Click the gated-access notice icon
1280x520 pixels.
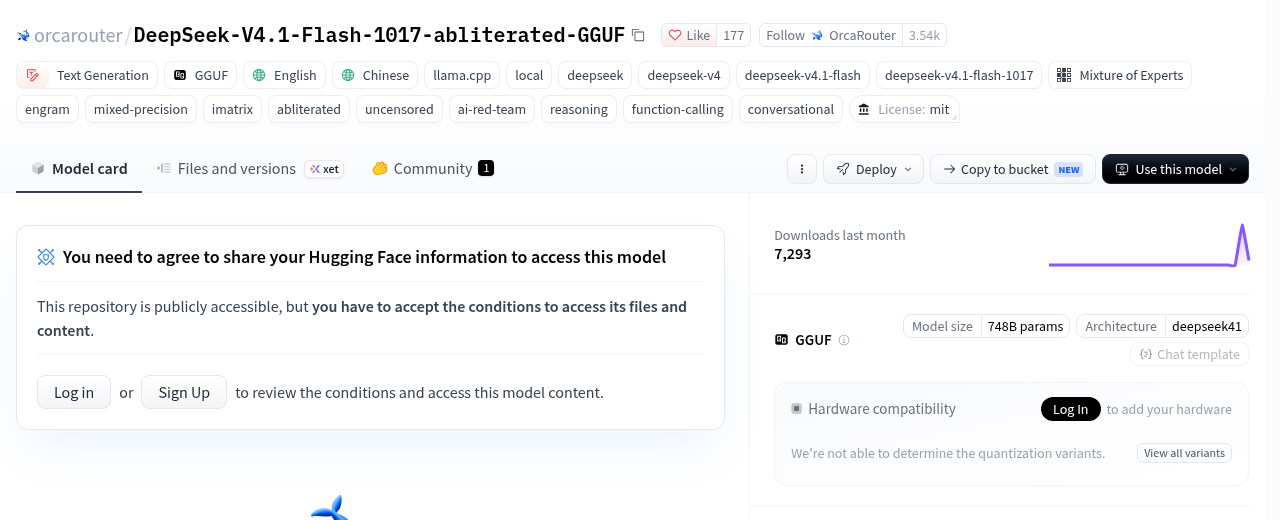click(46, 257)
